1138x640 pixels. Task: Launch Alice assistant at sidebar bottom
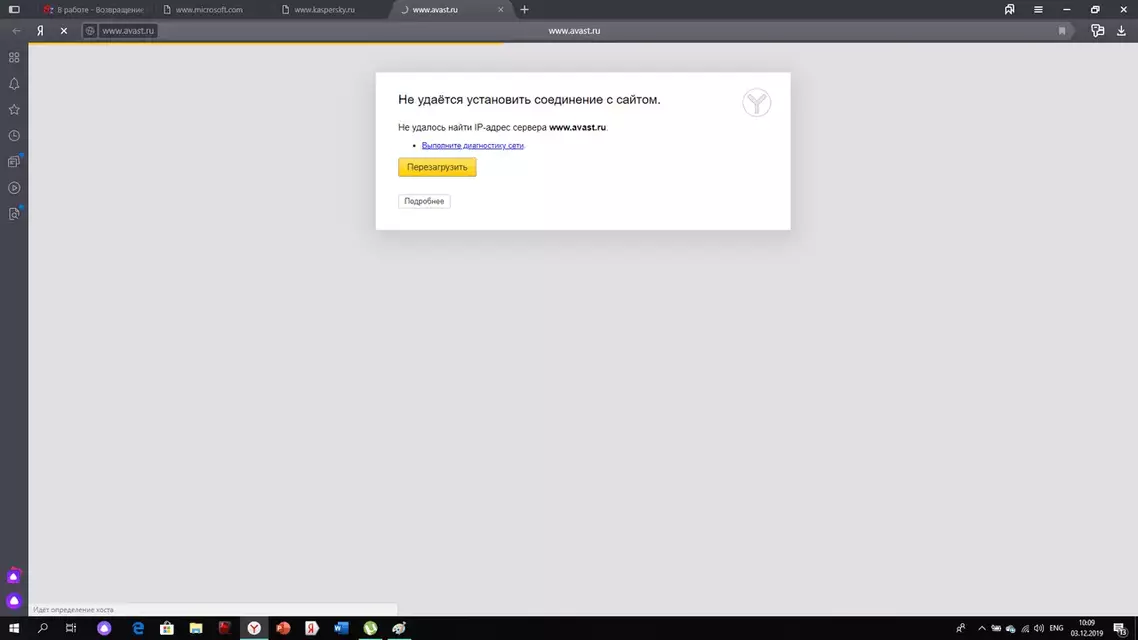(14, 601)
